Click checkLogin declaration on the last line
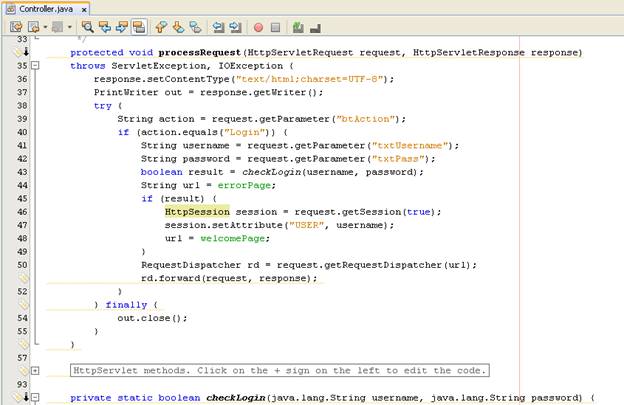The width and height of the screenshot is (624, 405). pos(236,397)
